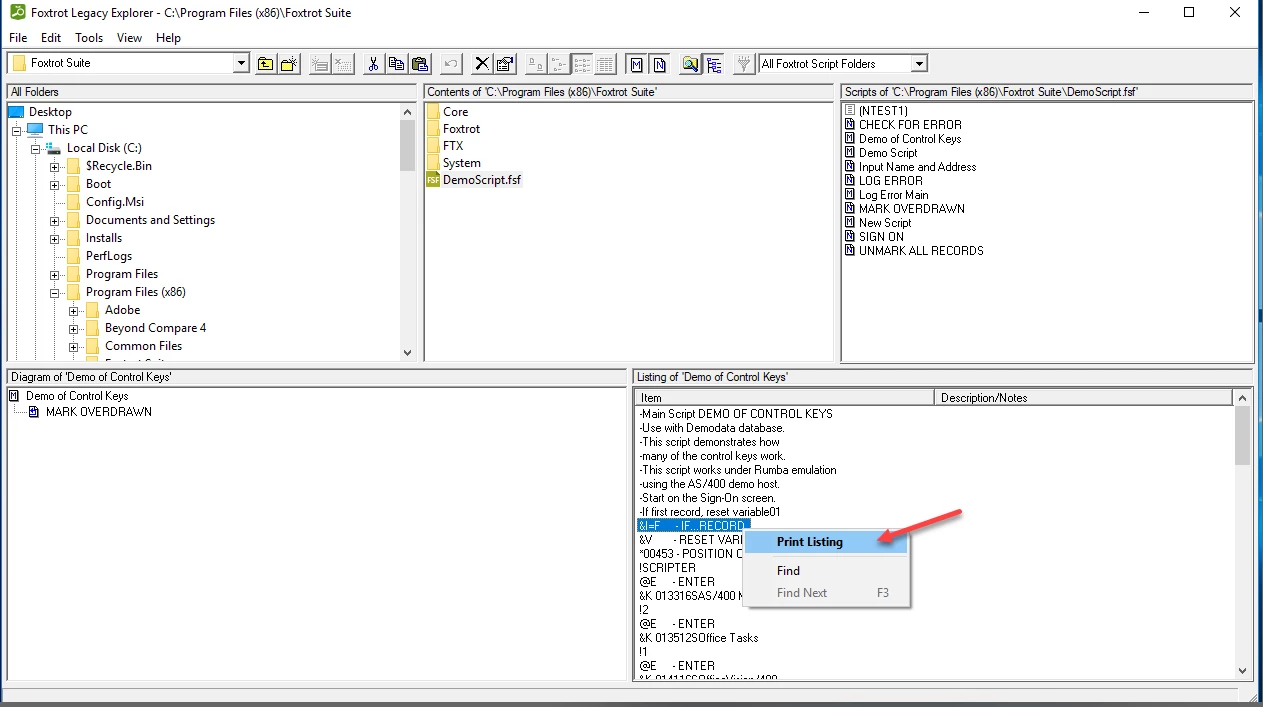The height and width of the screenshot is (707, 1263).
Task: Open the Tools menu
Action: click(x=89, y=38)
